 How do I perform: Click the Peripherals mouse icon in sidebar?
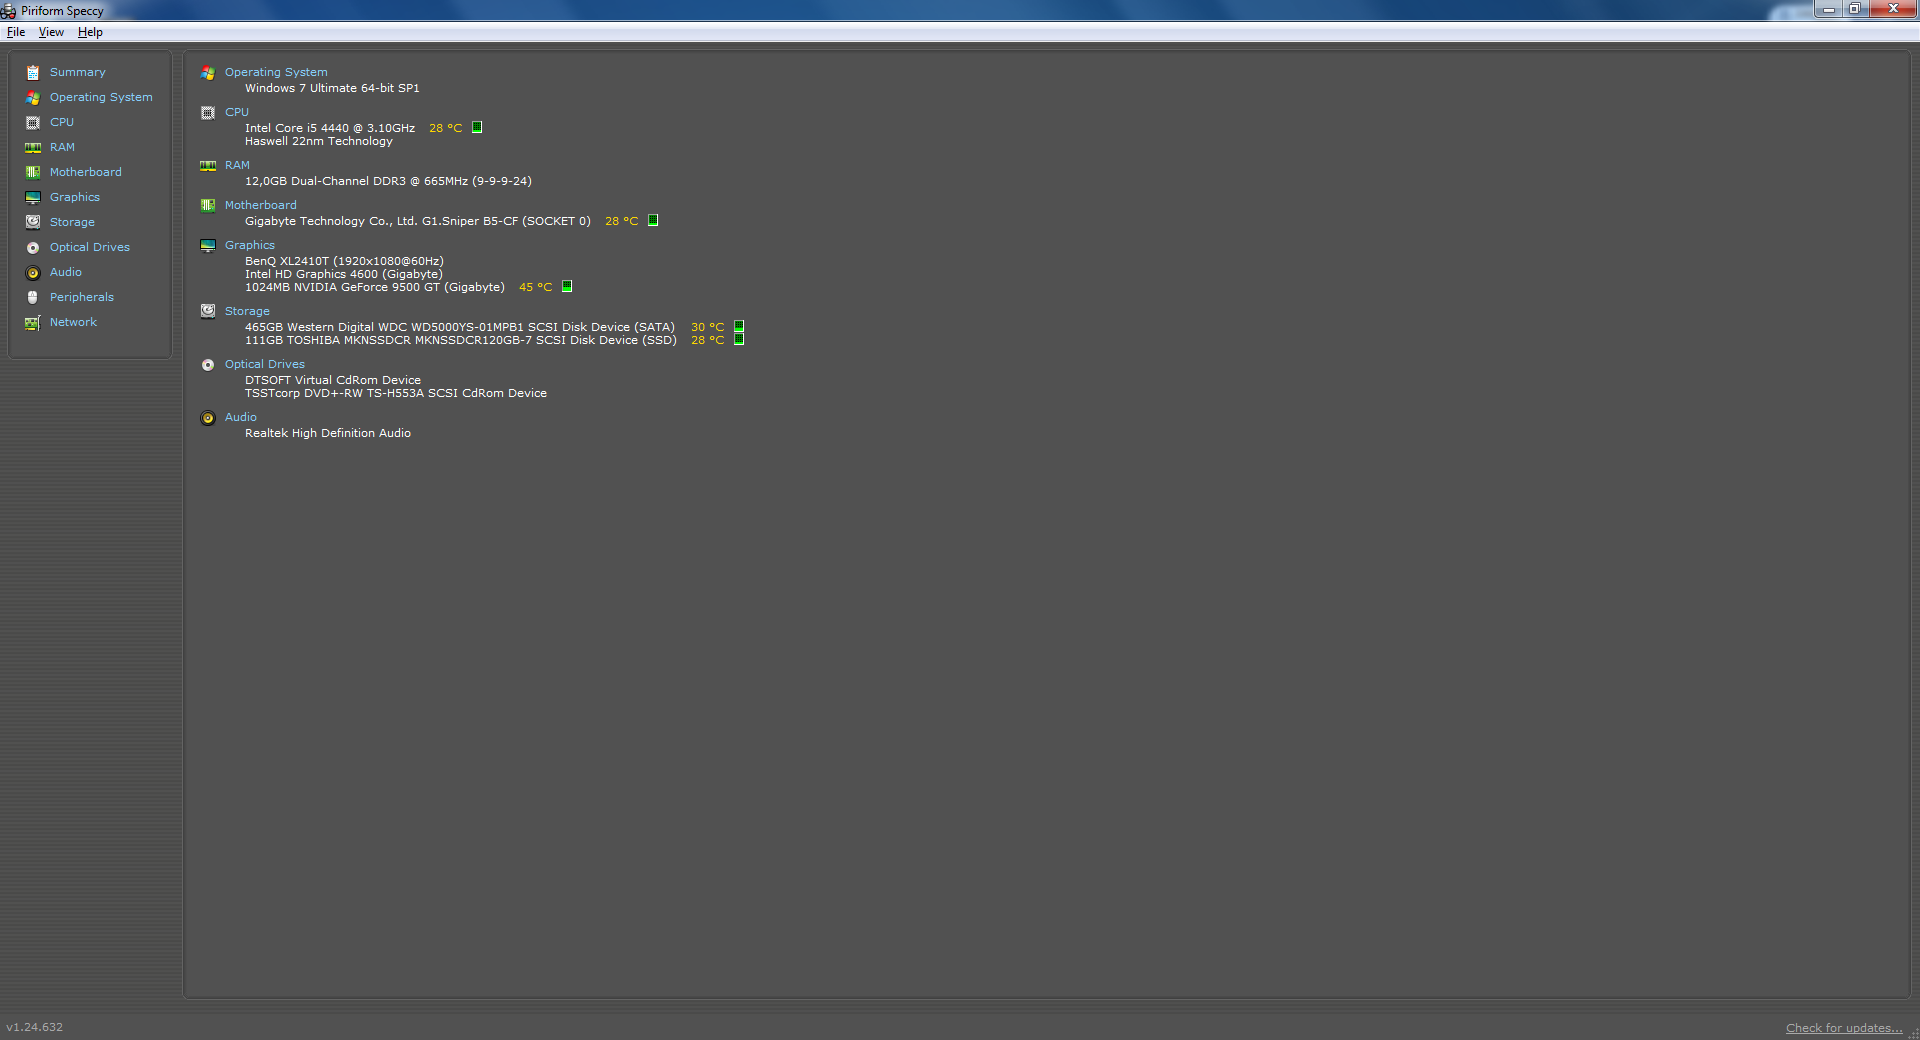33,298
